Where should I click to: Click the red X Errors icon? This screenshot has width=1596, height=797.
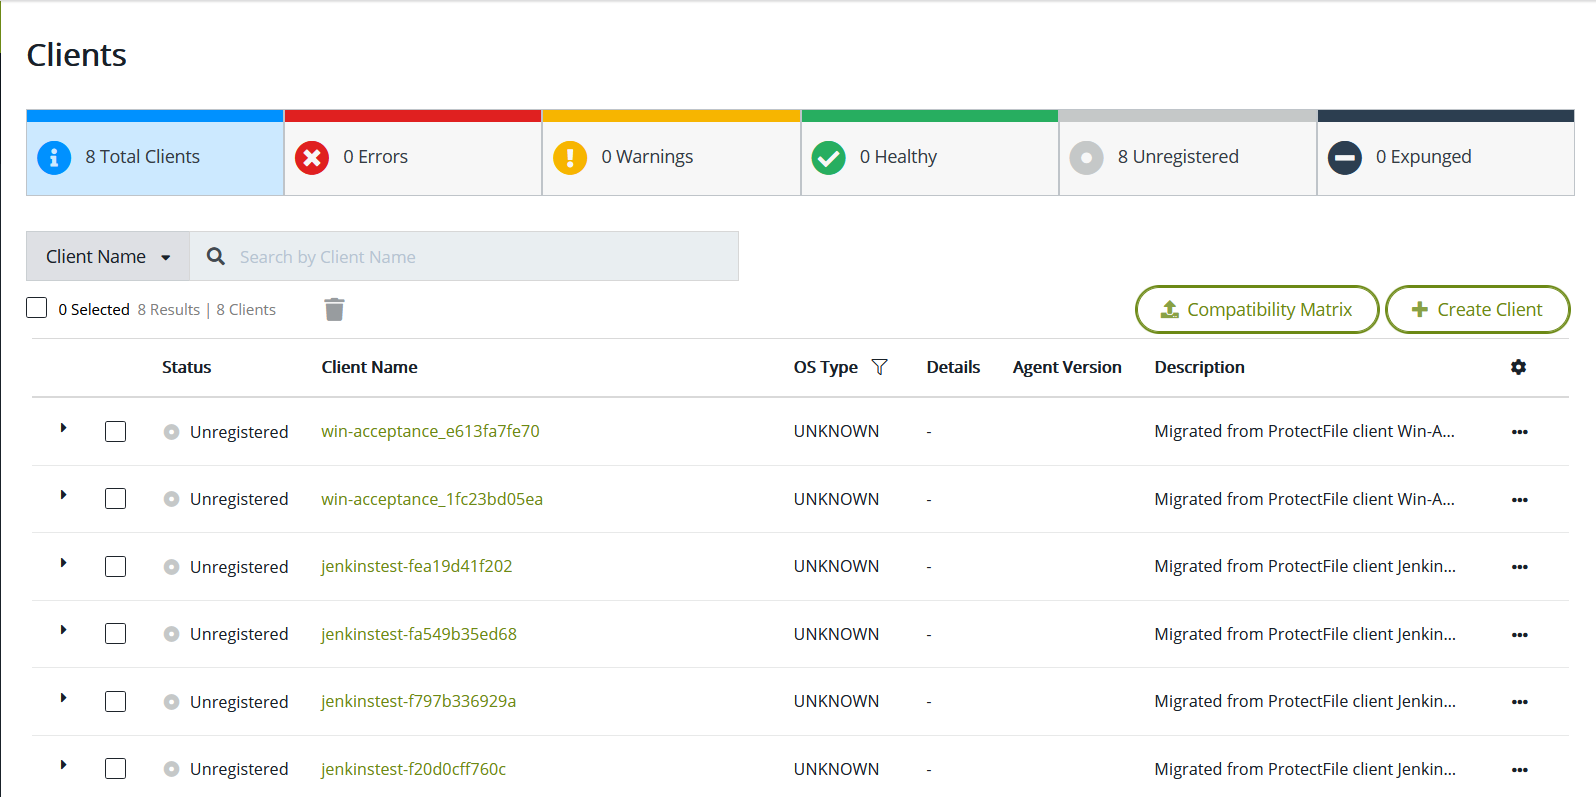[312, 158]
